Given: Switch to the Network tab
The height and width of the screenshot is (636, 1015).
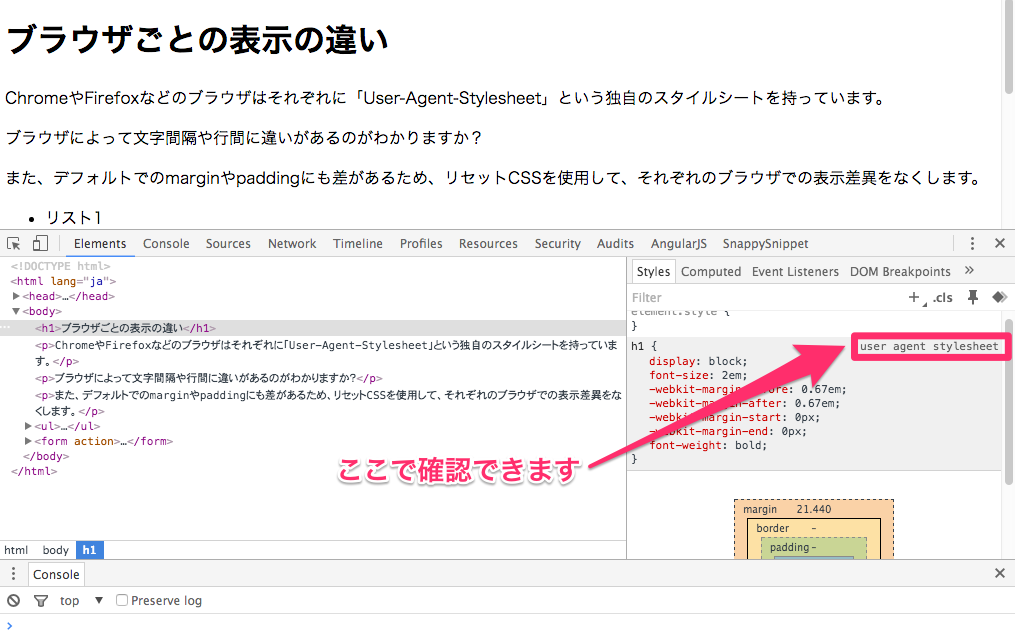Looking at the screenshot, I should pyautogui.click(x=292, y=243).
